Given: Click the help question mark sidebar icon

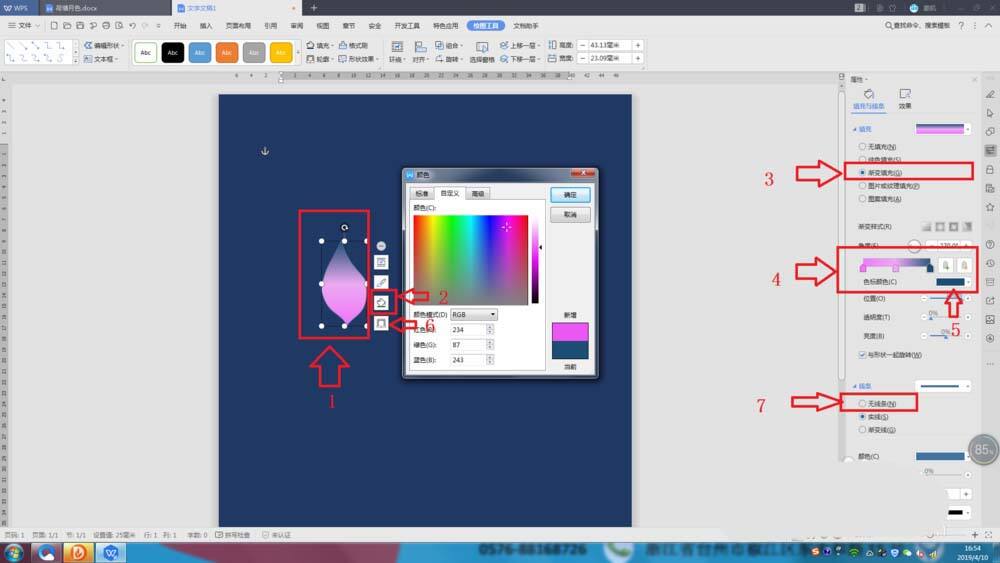Looking at the screenshot, I should click(x=990, y=245).
